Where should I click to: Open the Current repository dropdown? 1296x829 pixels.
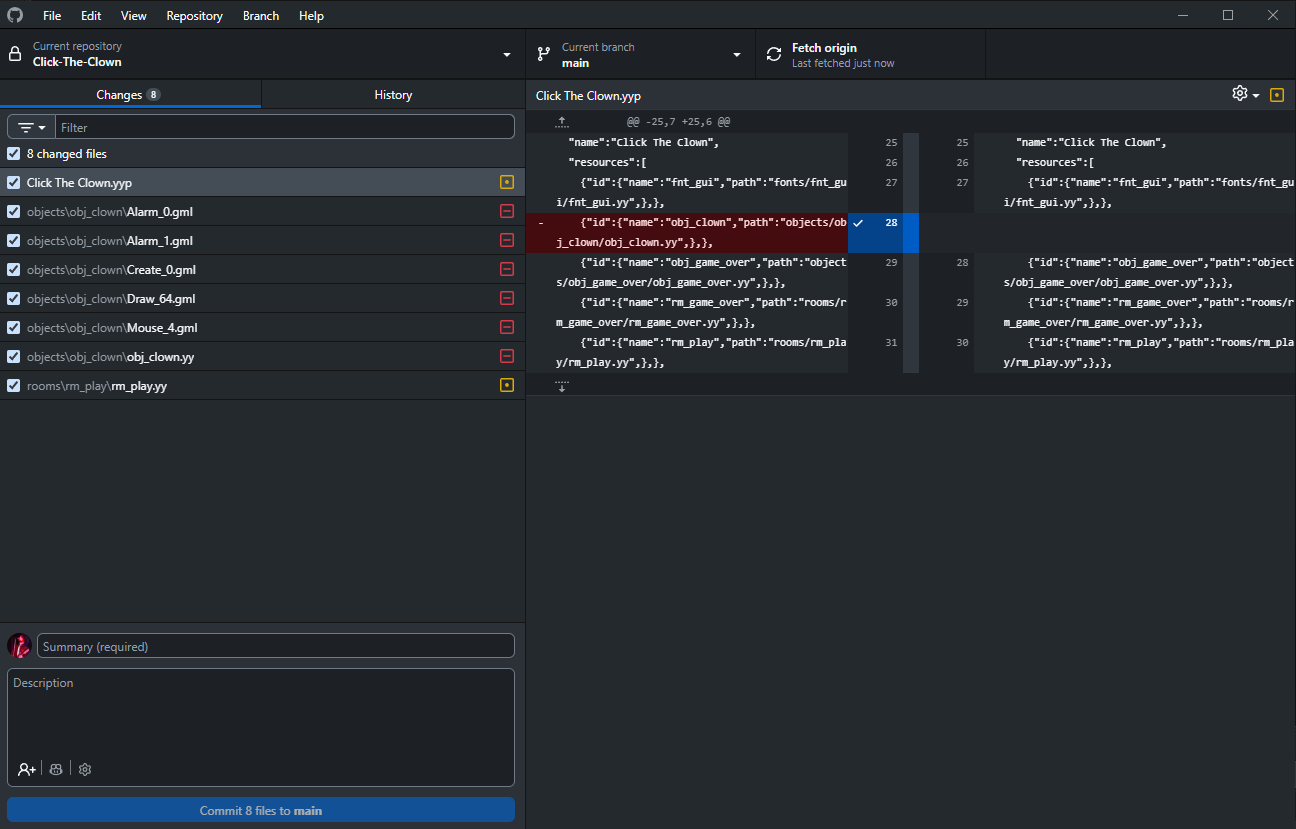coord(262,54)
